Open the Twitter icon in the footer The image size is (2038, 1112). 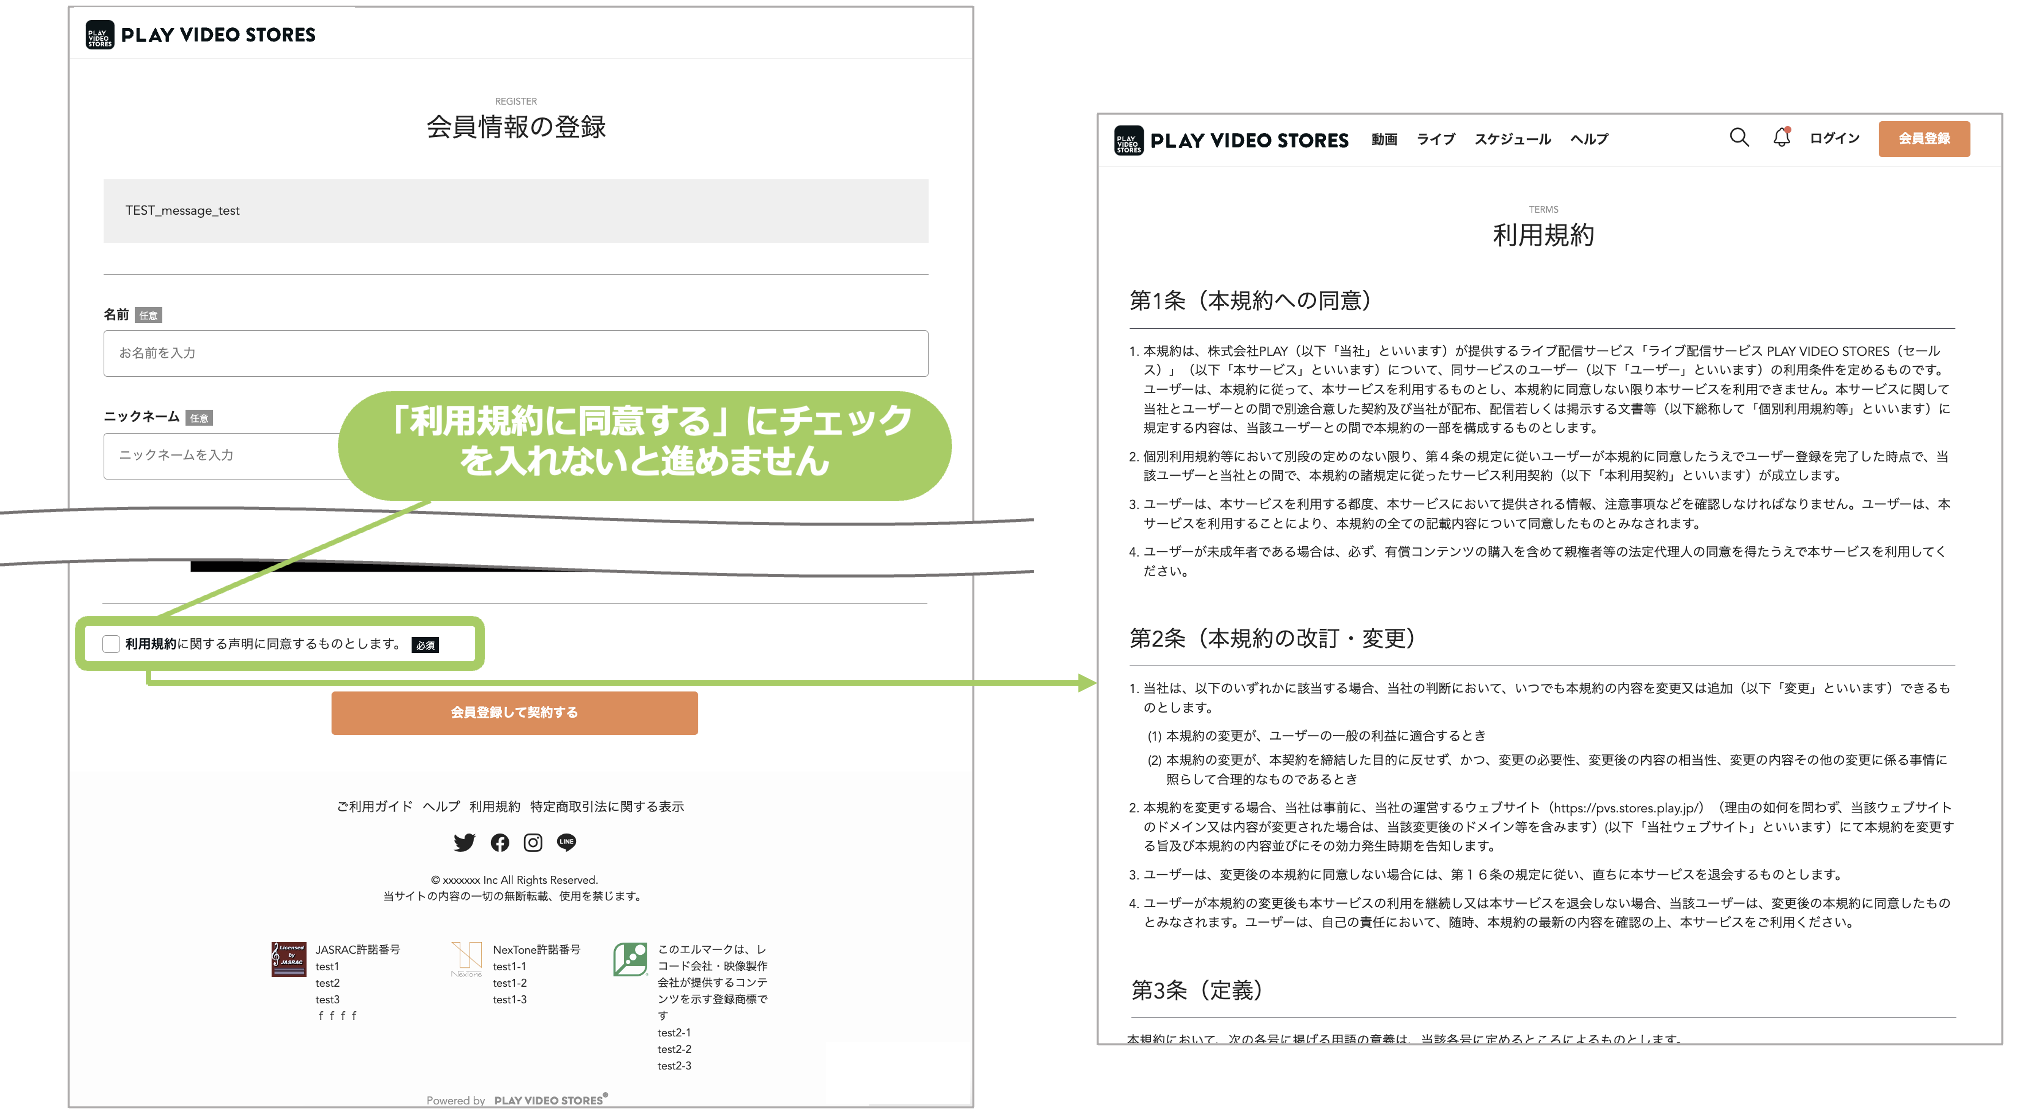[465, 843]
